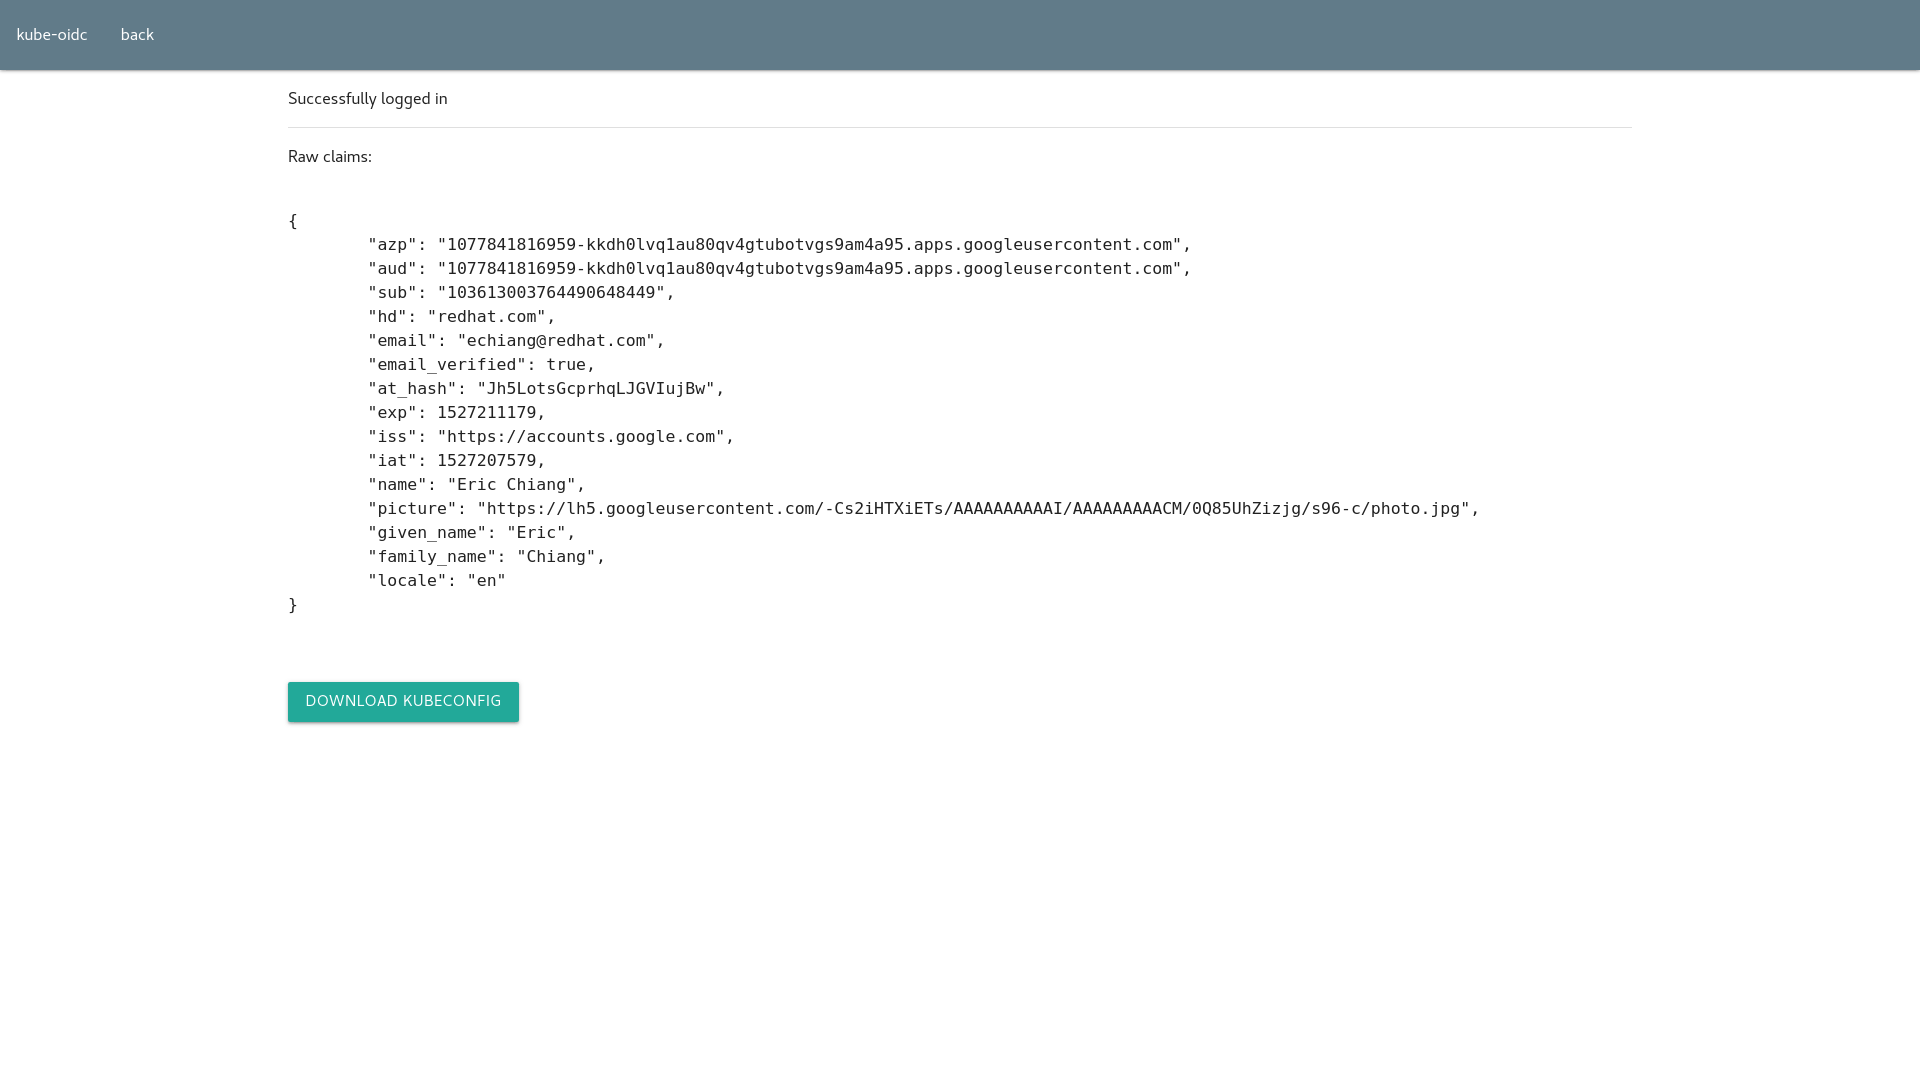
Task: Click the exp timestamp value
Action: (487, 413)
